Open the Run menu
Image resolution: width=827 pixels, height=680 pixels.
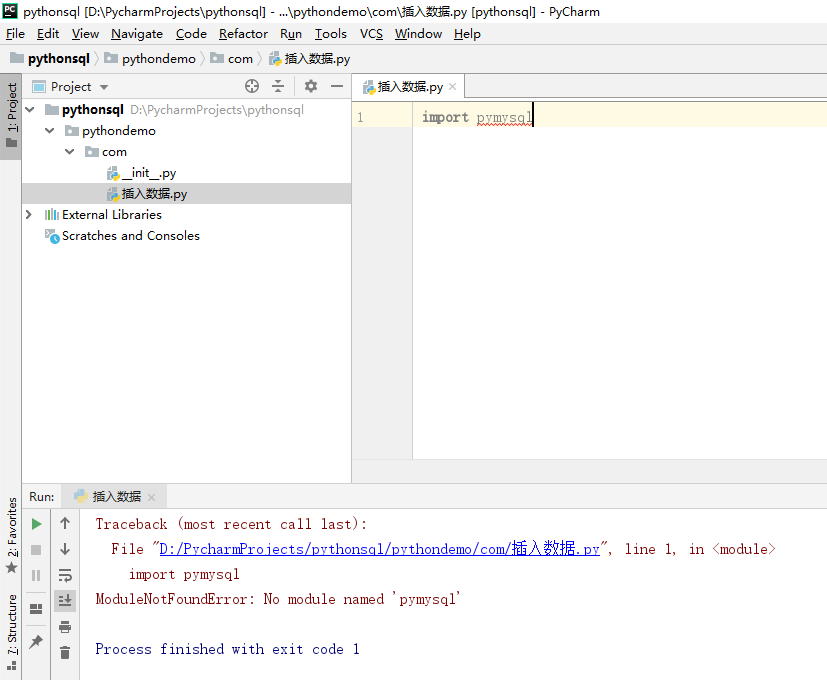(291, 34)
